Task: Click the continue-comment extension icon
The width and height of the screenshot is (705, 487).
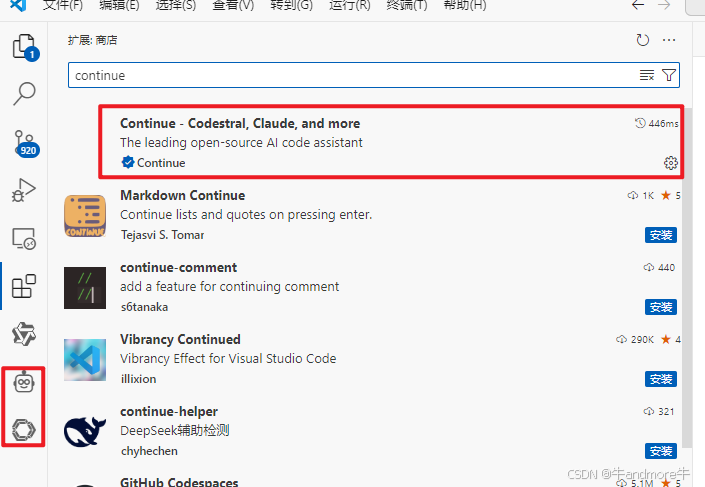Action: pos(85,288)
